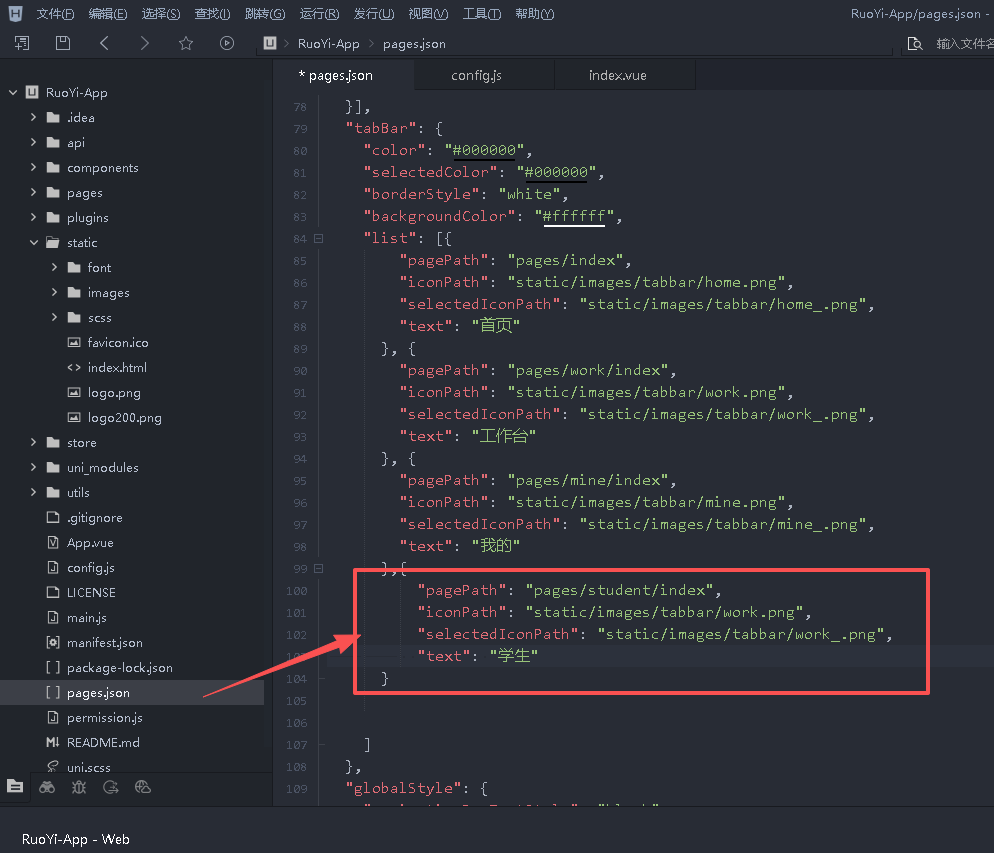Click the globe and cloud icon at sidebar bottom
Viewport: 994px width, 853px height.
coord(143,787)
